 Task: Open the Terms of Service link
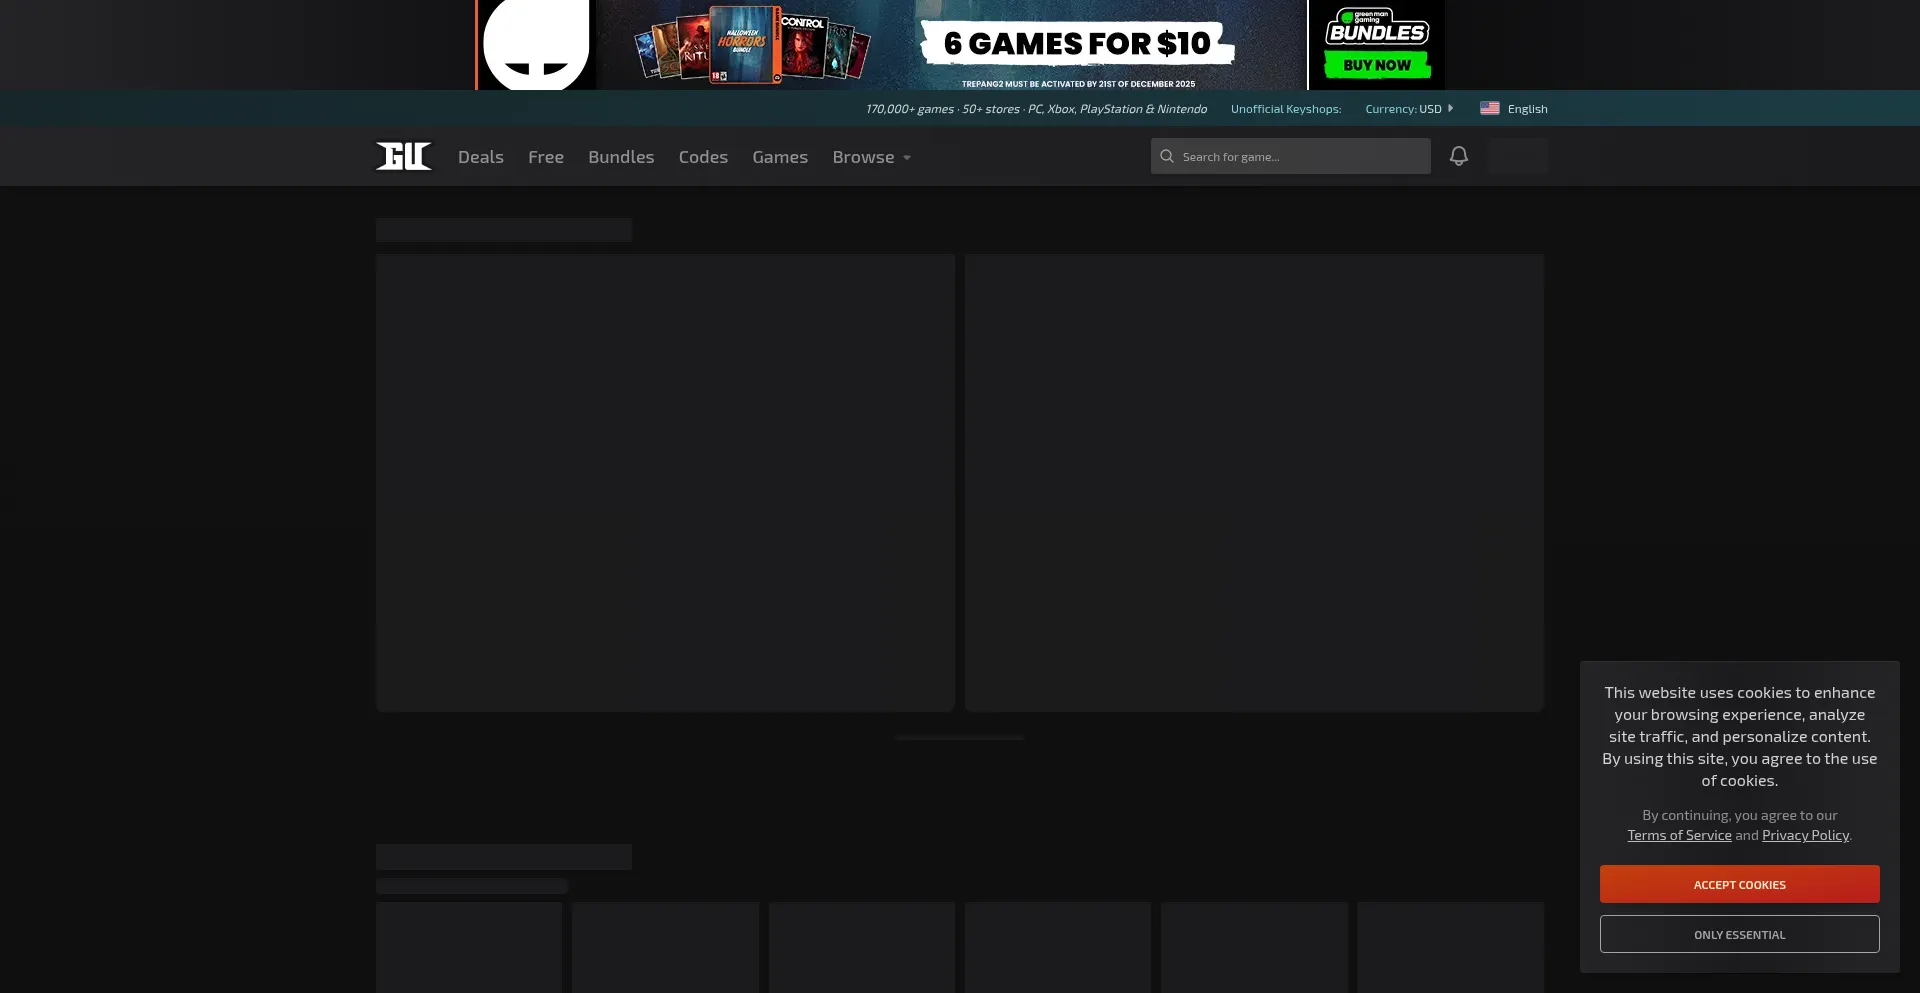pyautogui.click(x=1679, y=835)
